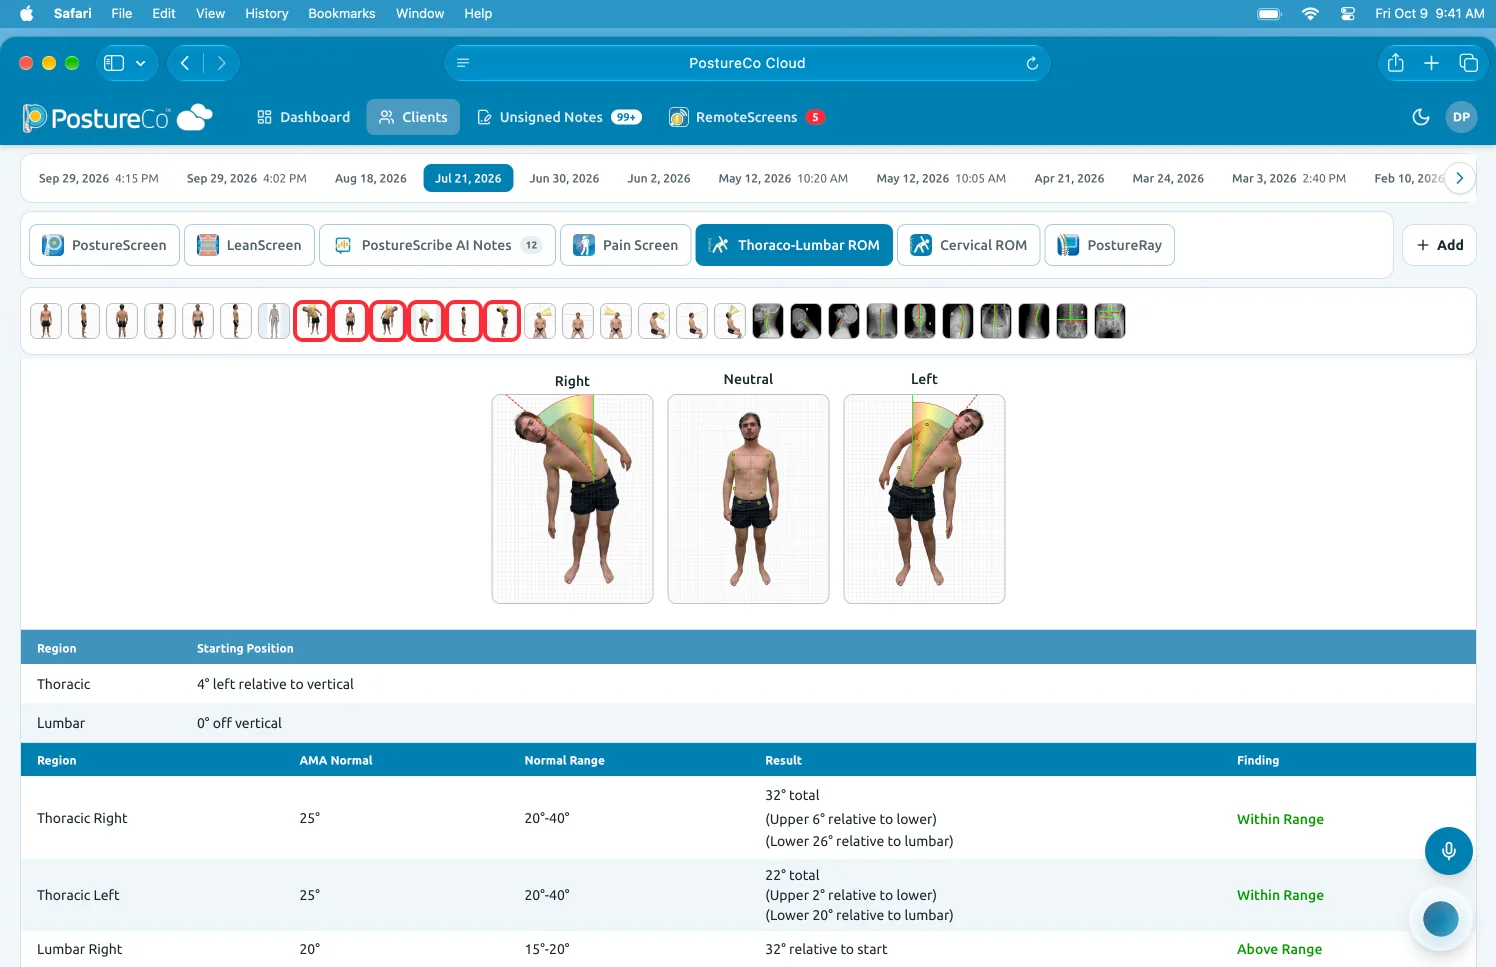Select the Sep 29, 2026 4:15 PM visit
The height and width of the screenshot is (967, 1496).
point(98,179)
